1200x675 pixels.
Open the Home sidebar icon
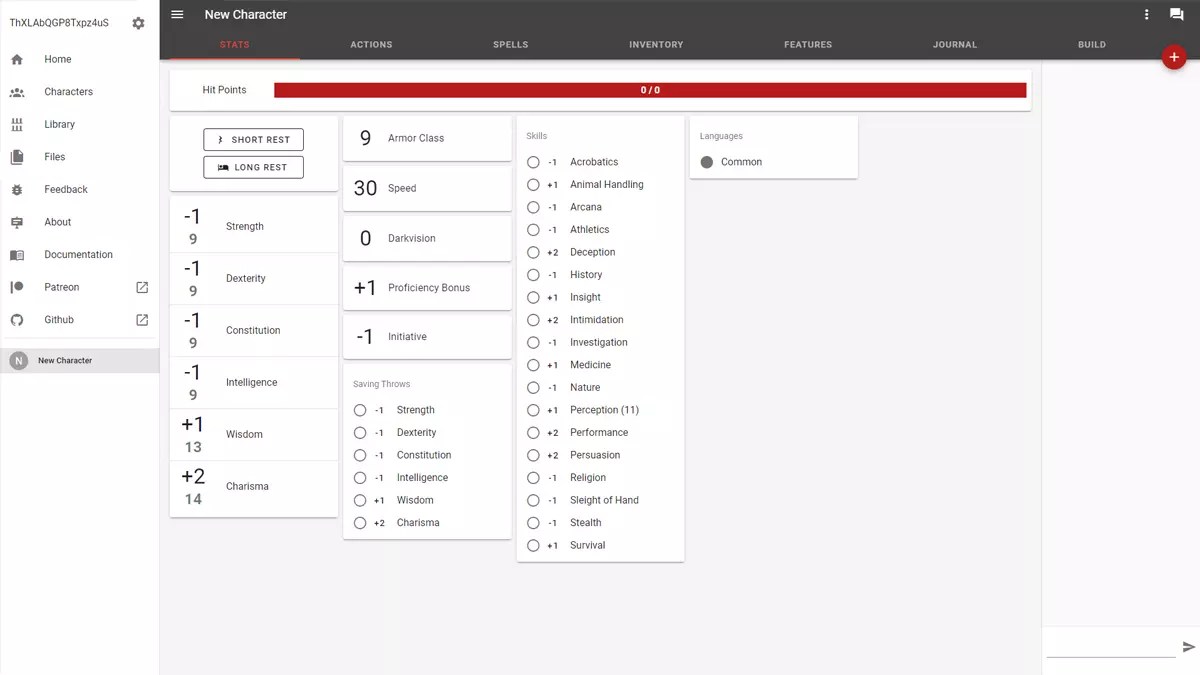click(x=15, y=59)
